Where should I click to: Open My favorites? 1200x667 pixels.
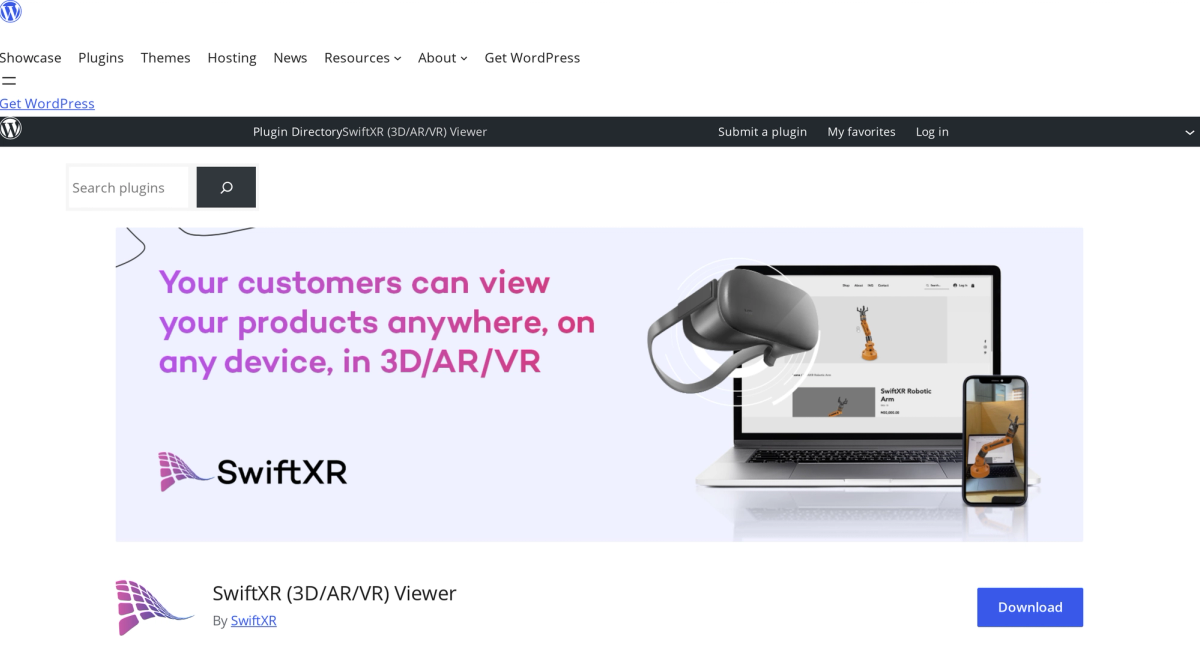pos(861,132)
